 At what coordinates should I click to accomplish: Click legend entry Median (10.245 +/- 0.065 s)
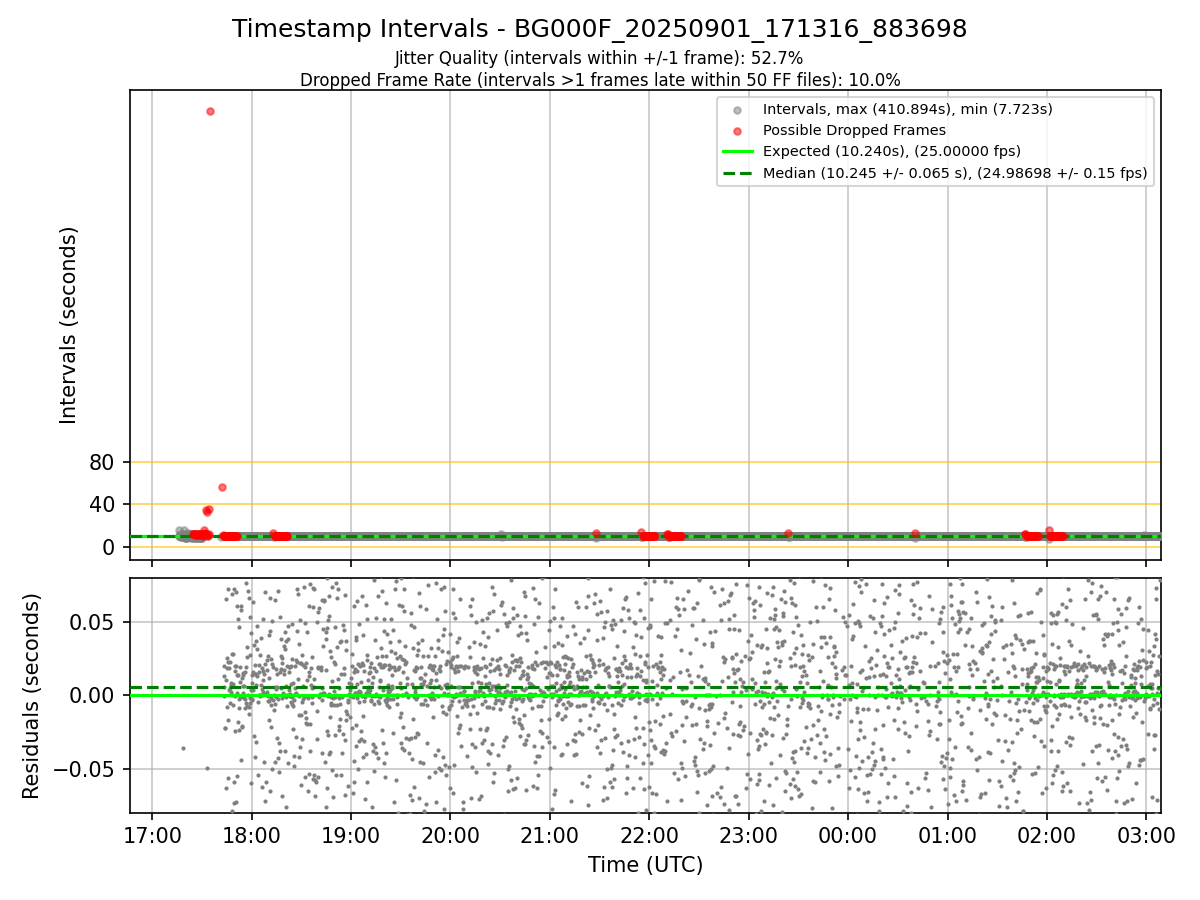tap(954, 173)
